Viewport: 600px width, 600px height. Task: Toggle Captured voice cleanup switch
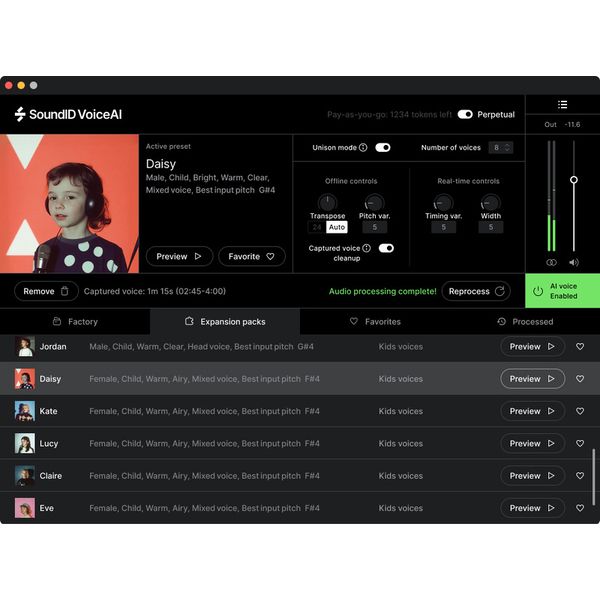click(386, 248)
